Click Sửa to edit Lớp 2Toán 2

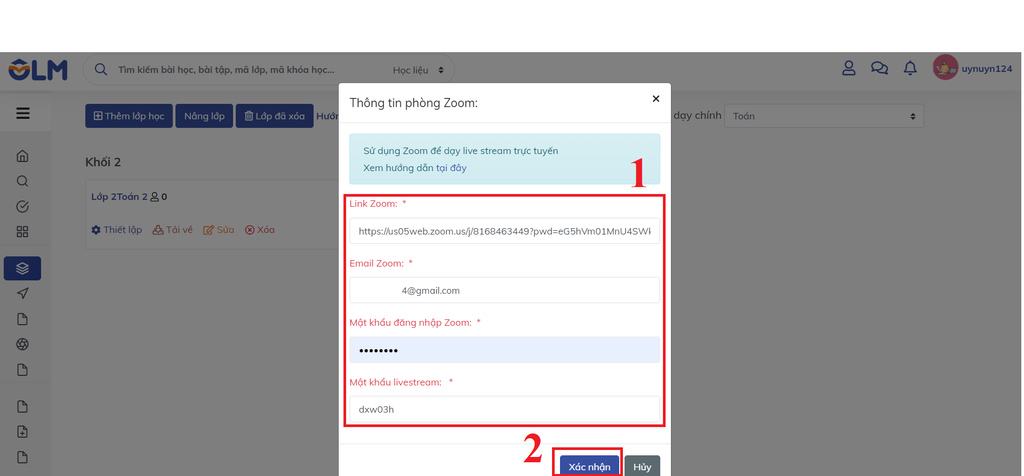click(219, 230)
